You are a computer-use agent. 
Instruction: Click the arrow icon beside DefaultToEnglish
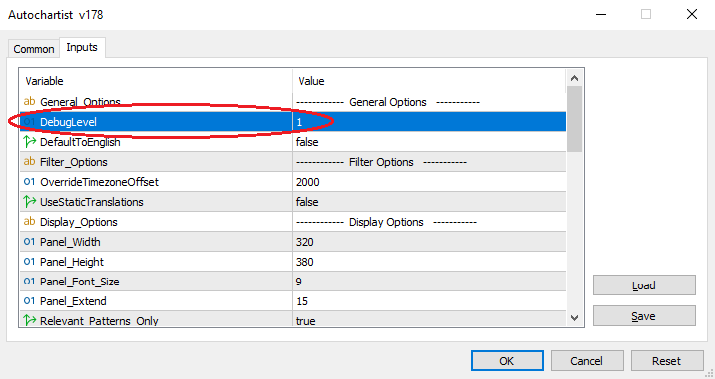(30, 142)
